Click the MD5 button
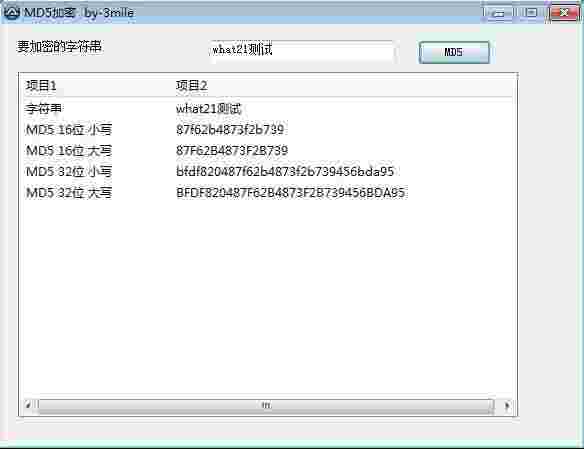Viewport: 584px width, 449px height. [x=454, y=52]
